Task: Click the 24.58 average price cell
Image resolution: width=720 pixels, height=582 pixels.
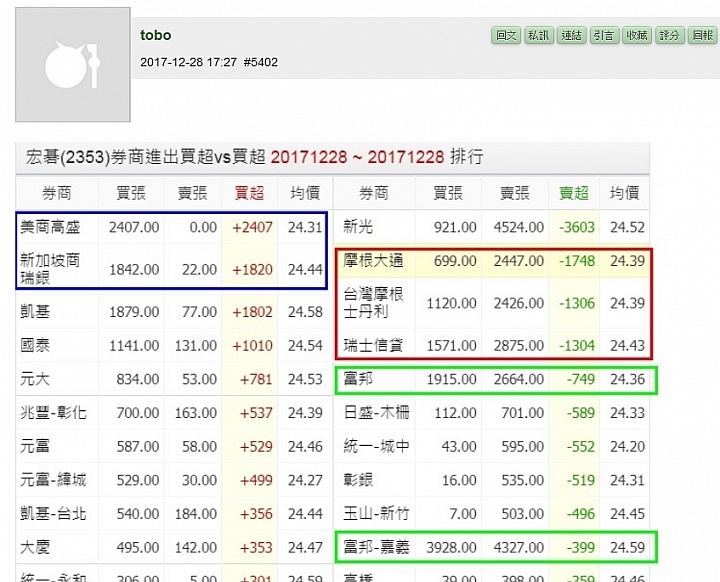Action: (x=305, y=312)
